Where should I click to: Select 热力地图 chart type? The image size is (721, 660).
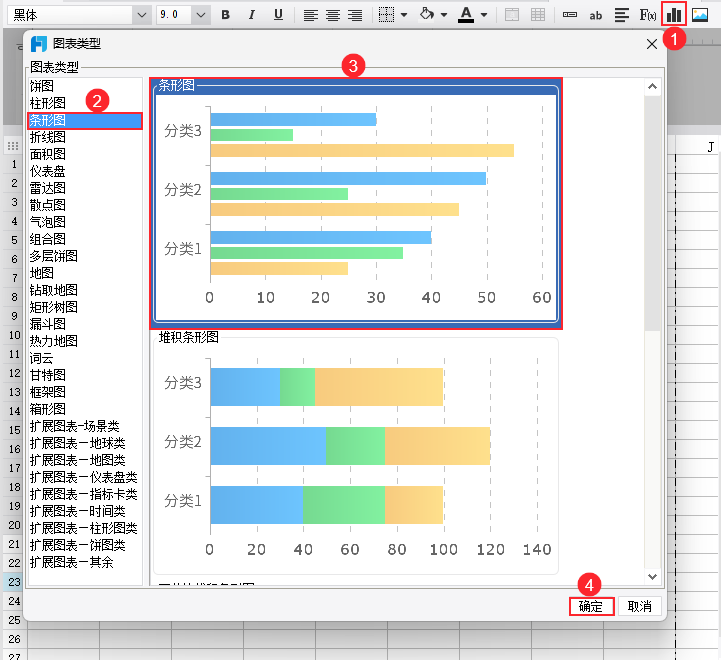(85, 341)
